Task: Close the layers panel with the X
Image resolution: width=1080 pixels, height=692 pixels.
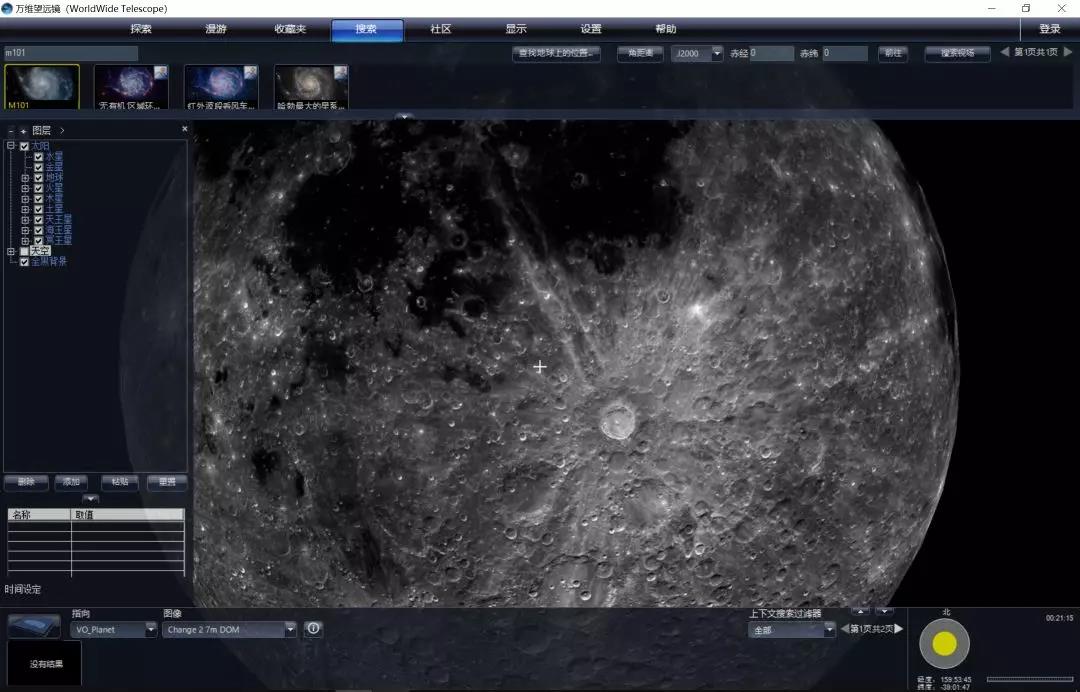Action: (x=184, y=129)
